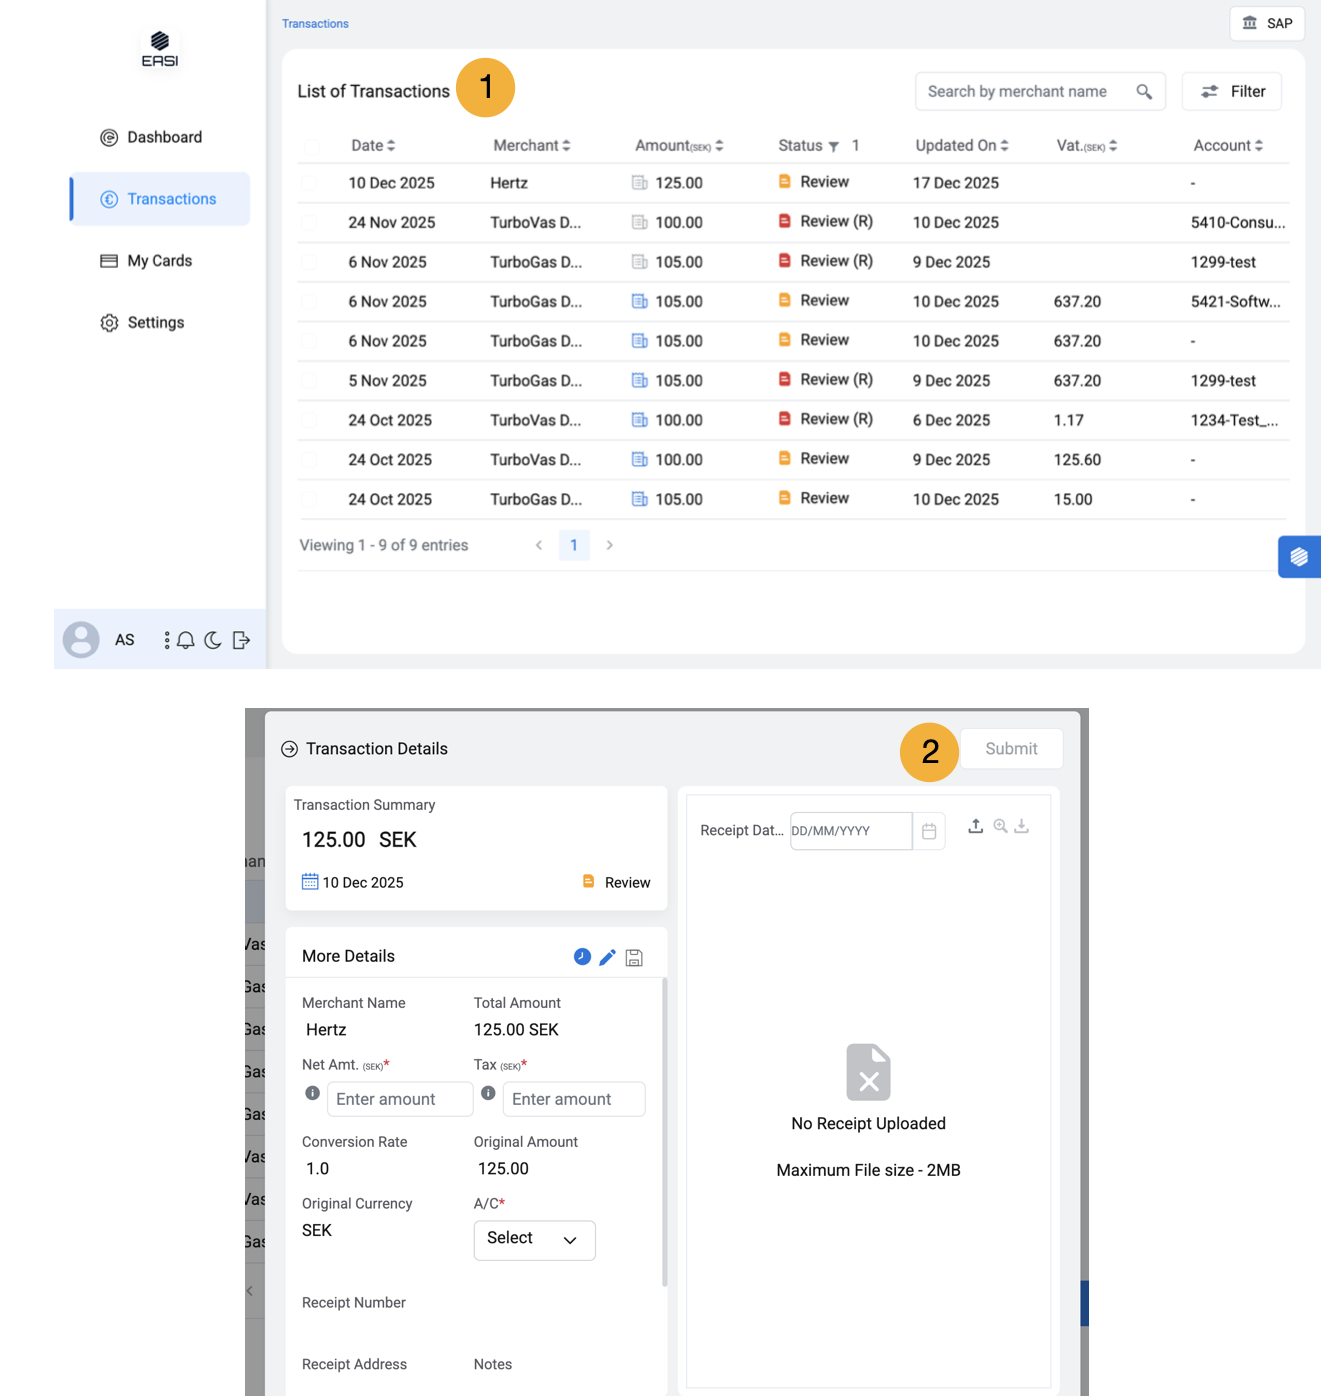Go to My Cards in sidebar
Viewport: 1344px width, 1396px height.
click(159, 261)
